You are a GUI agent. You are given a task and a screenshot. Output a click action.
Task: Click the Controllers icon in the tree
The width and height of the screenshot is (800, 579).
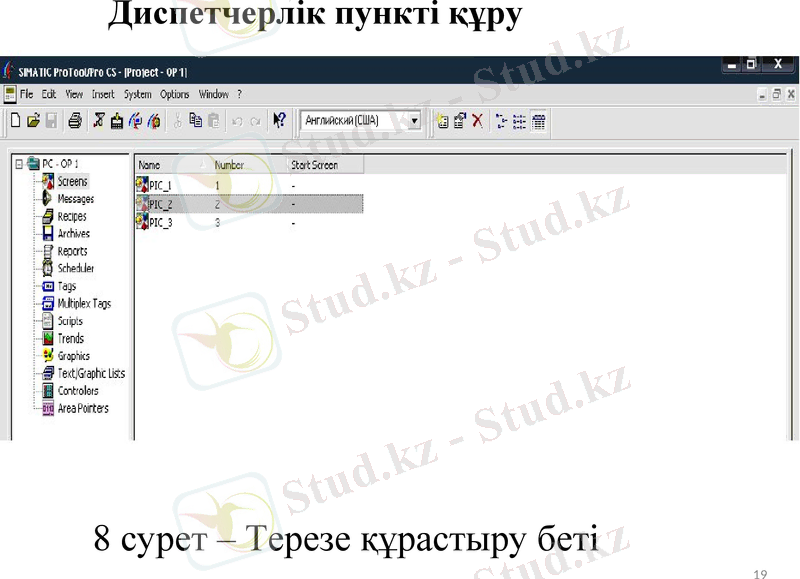[x=48, y=390]
